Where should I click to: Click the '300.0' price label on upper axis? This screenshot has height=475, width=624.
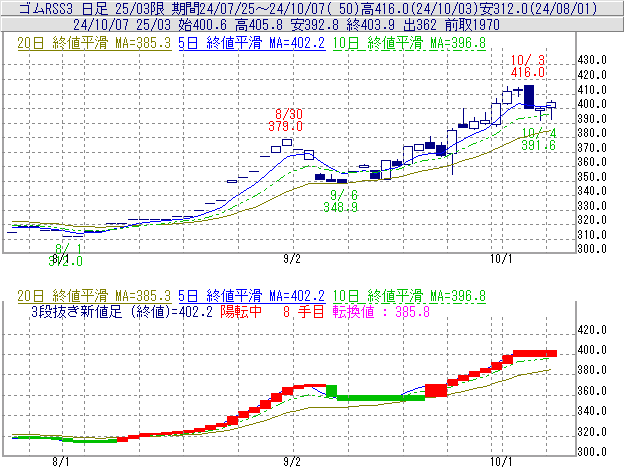pyautogui.click(x=592, y=249)
